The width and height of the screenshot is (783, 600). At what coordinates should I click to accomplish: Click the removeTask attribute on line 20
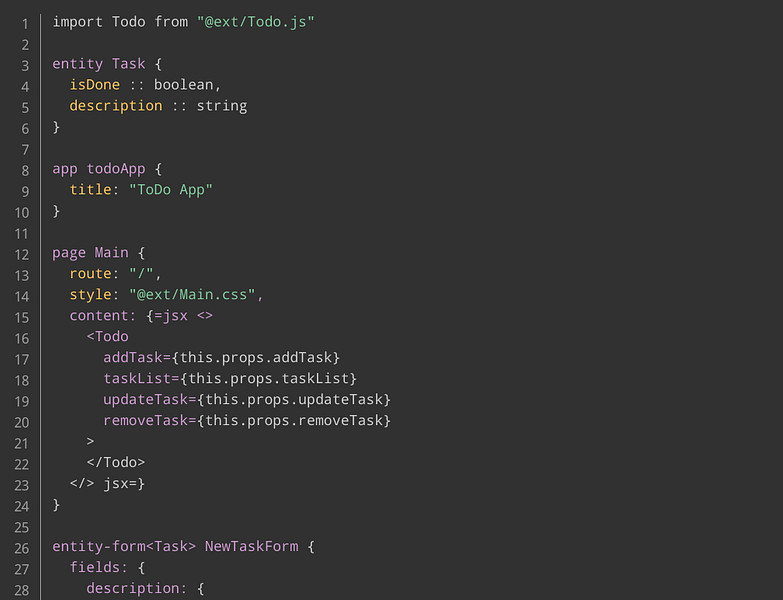(145, 420)
